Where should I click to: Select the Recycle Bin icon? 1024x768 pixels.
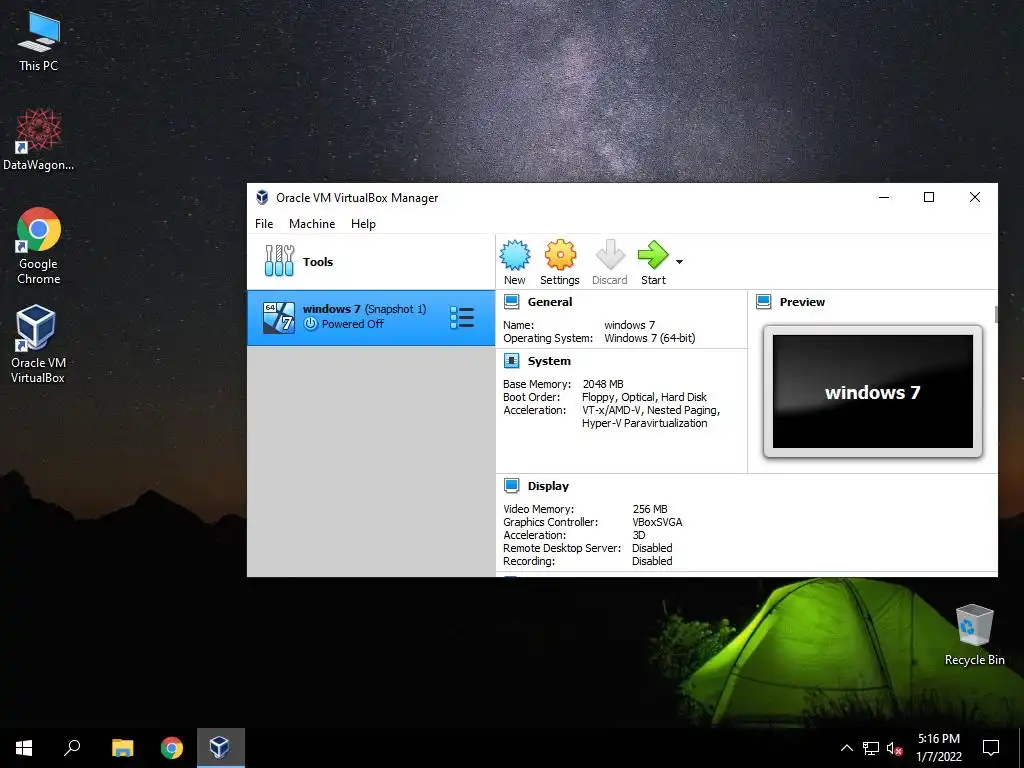(974, 635)
